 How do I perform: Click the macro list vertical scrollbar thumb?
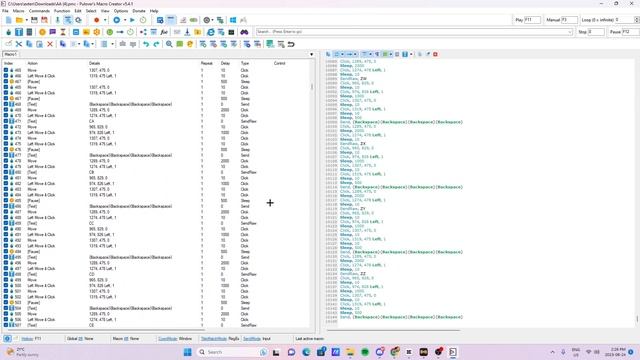point(312,87)
